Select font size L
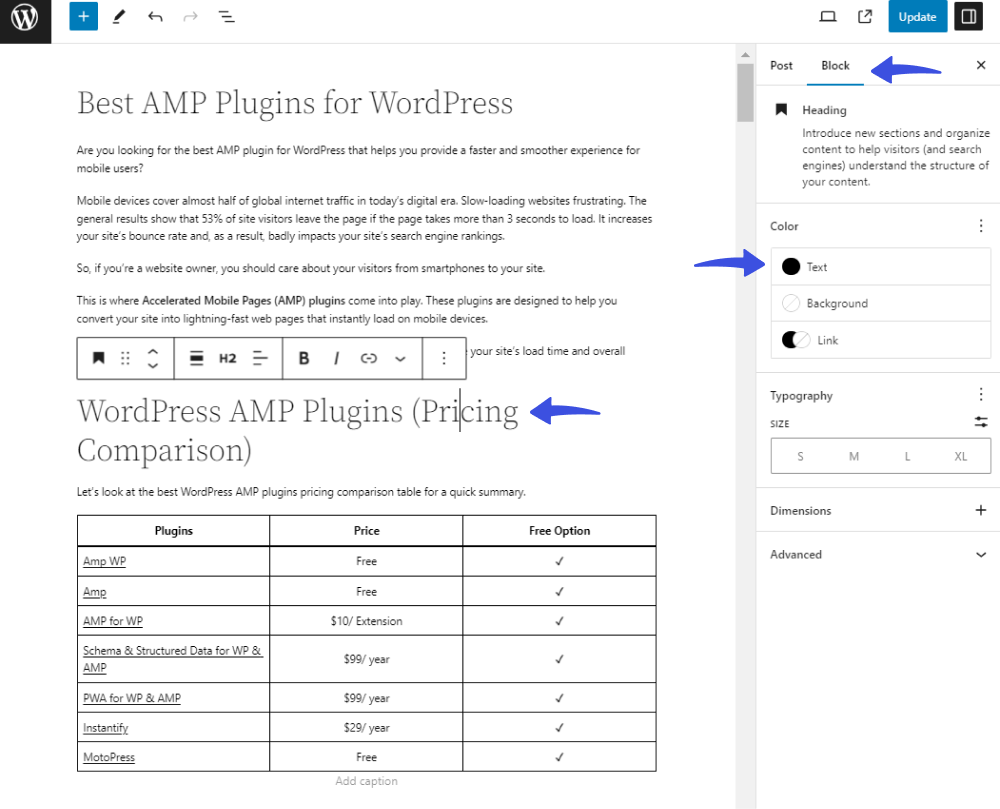The width and height of the screenshot is (1000, 809). coord(907,456)
